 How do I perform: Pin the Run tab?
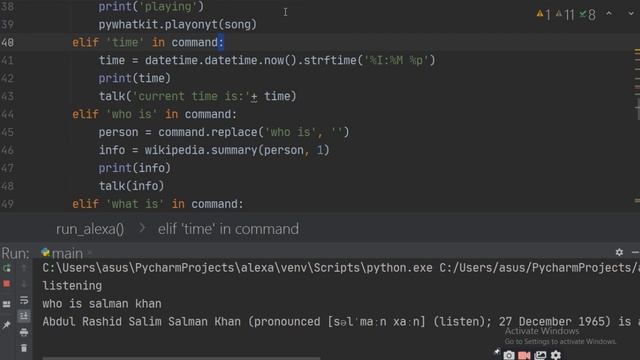tap(7, 325)
